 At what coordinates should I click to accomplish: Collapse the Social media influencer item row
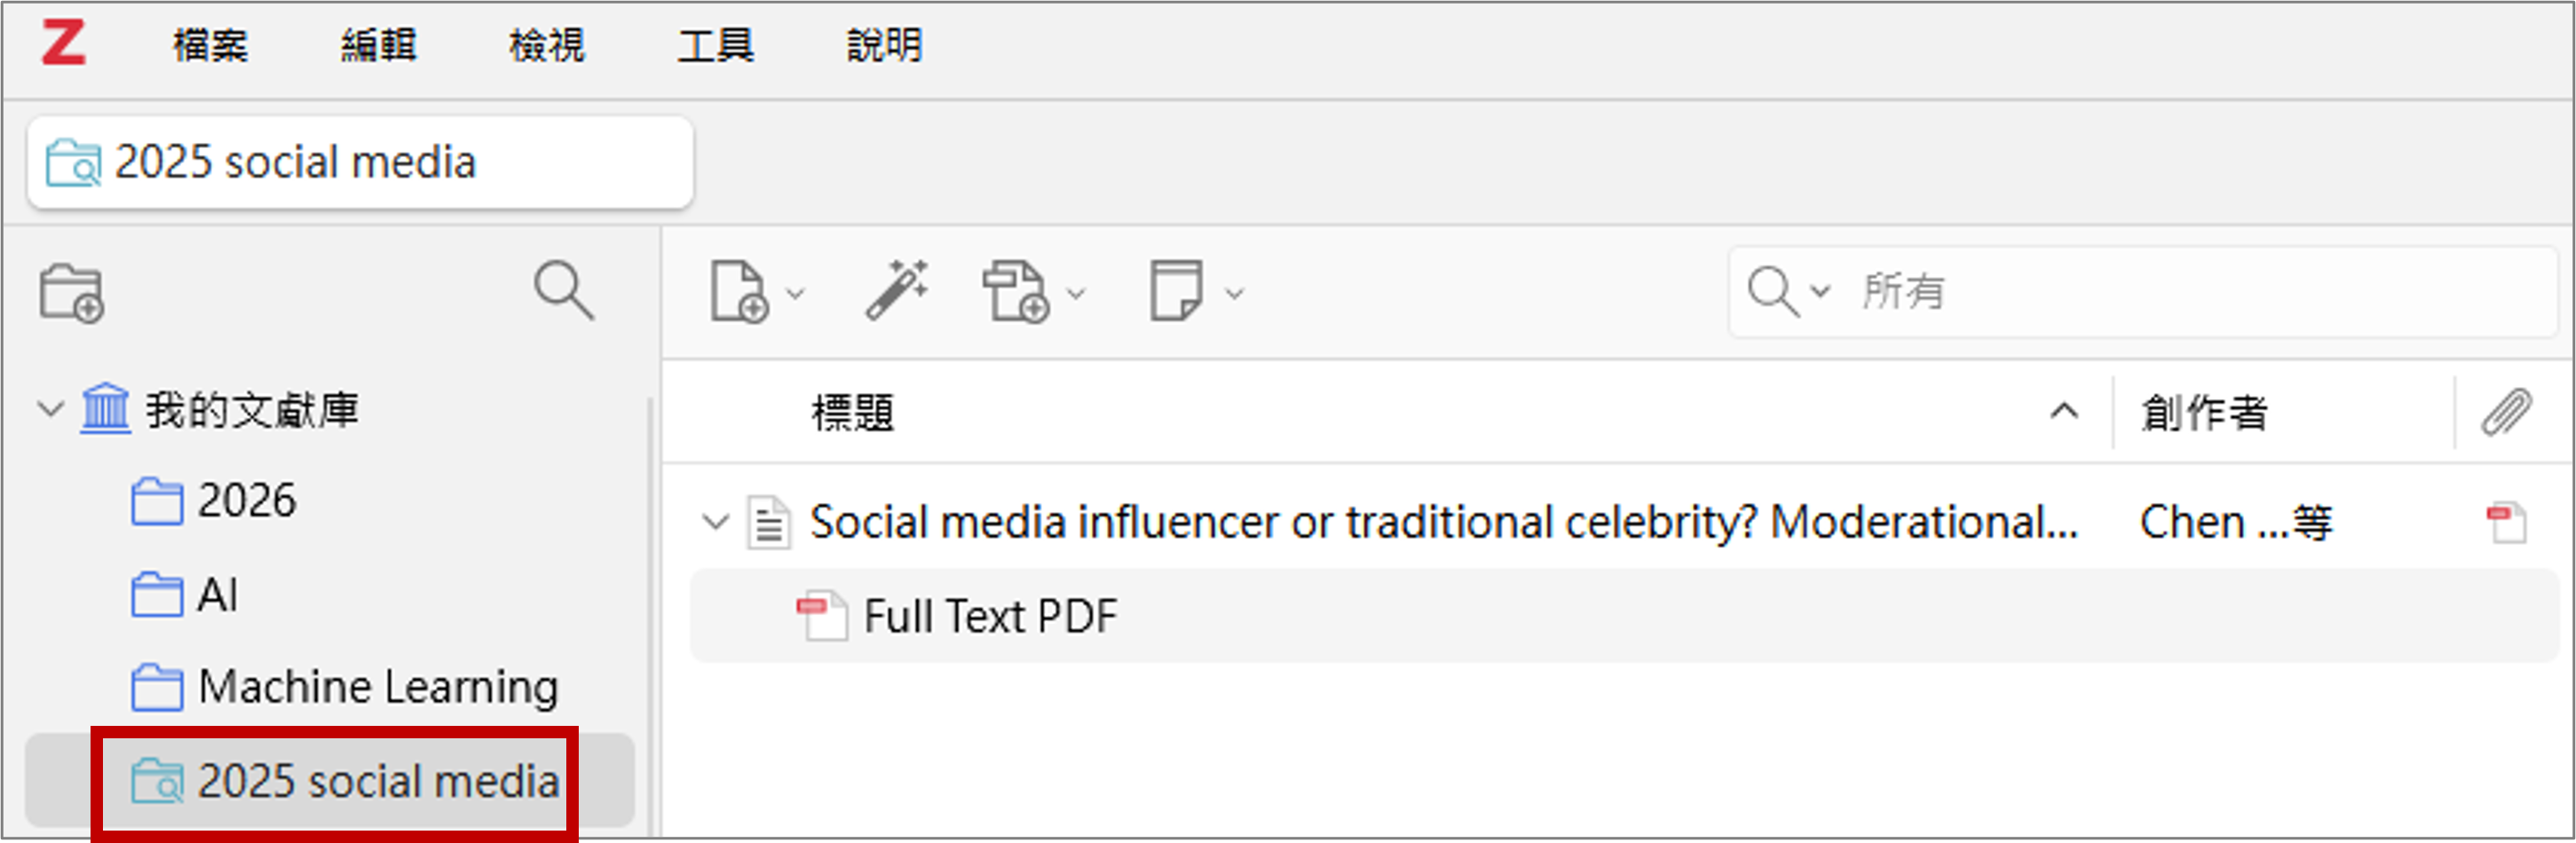715,522
